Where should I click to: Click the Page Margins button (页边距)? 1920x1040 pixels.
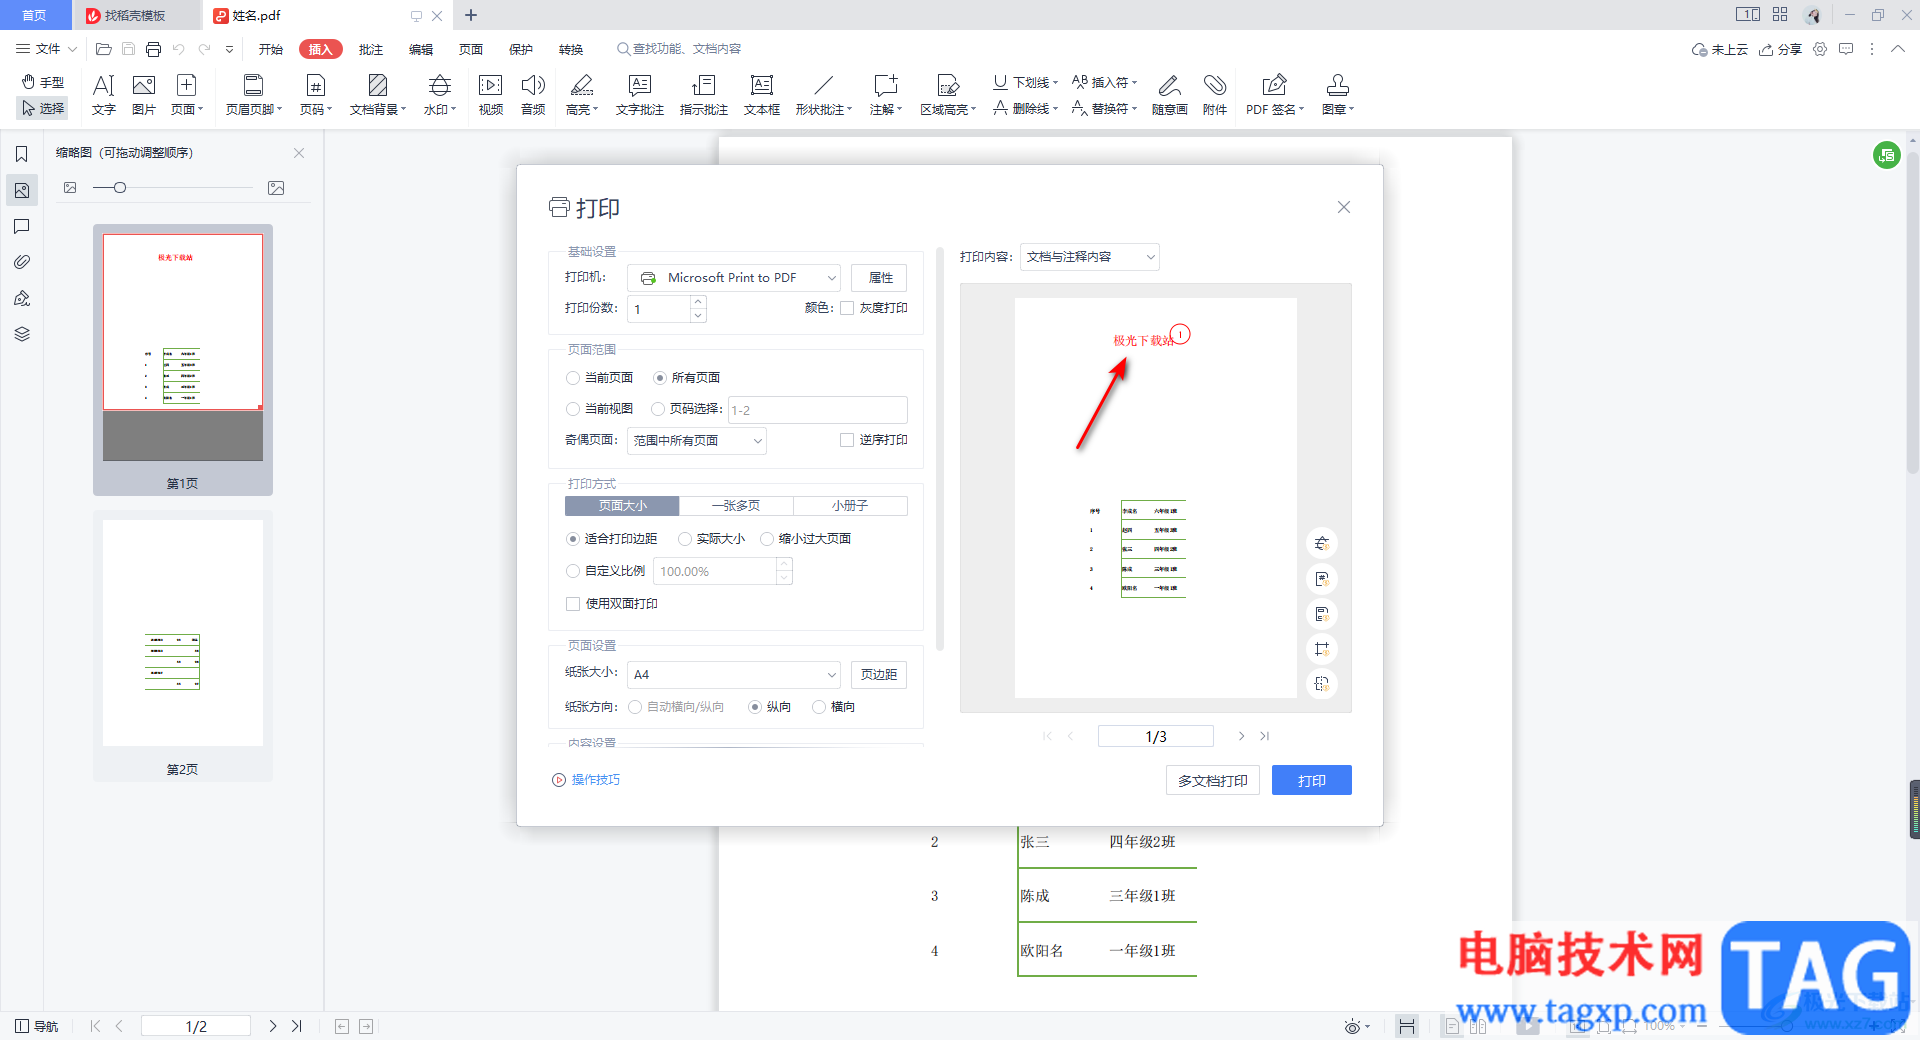point(879,675)
